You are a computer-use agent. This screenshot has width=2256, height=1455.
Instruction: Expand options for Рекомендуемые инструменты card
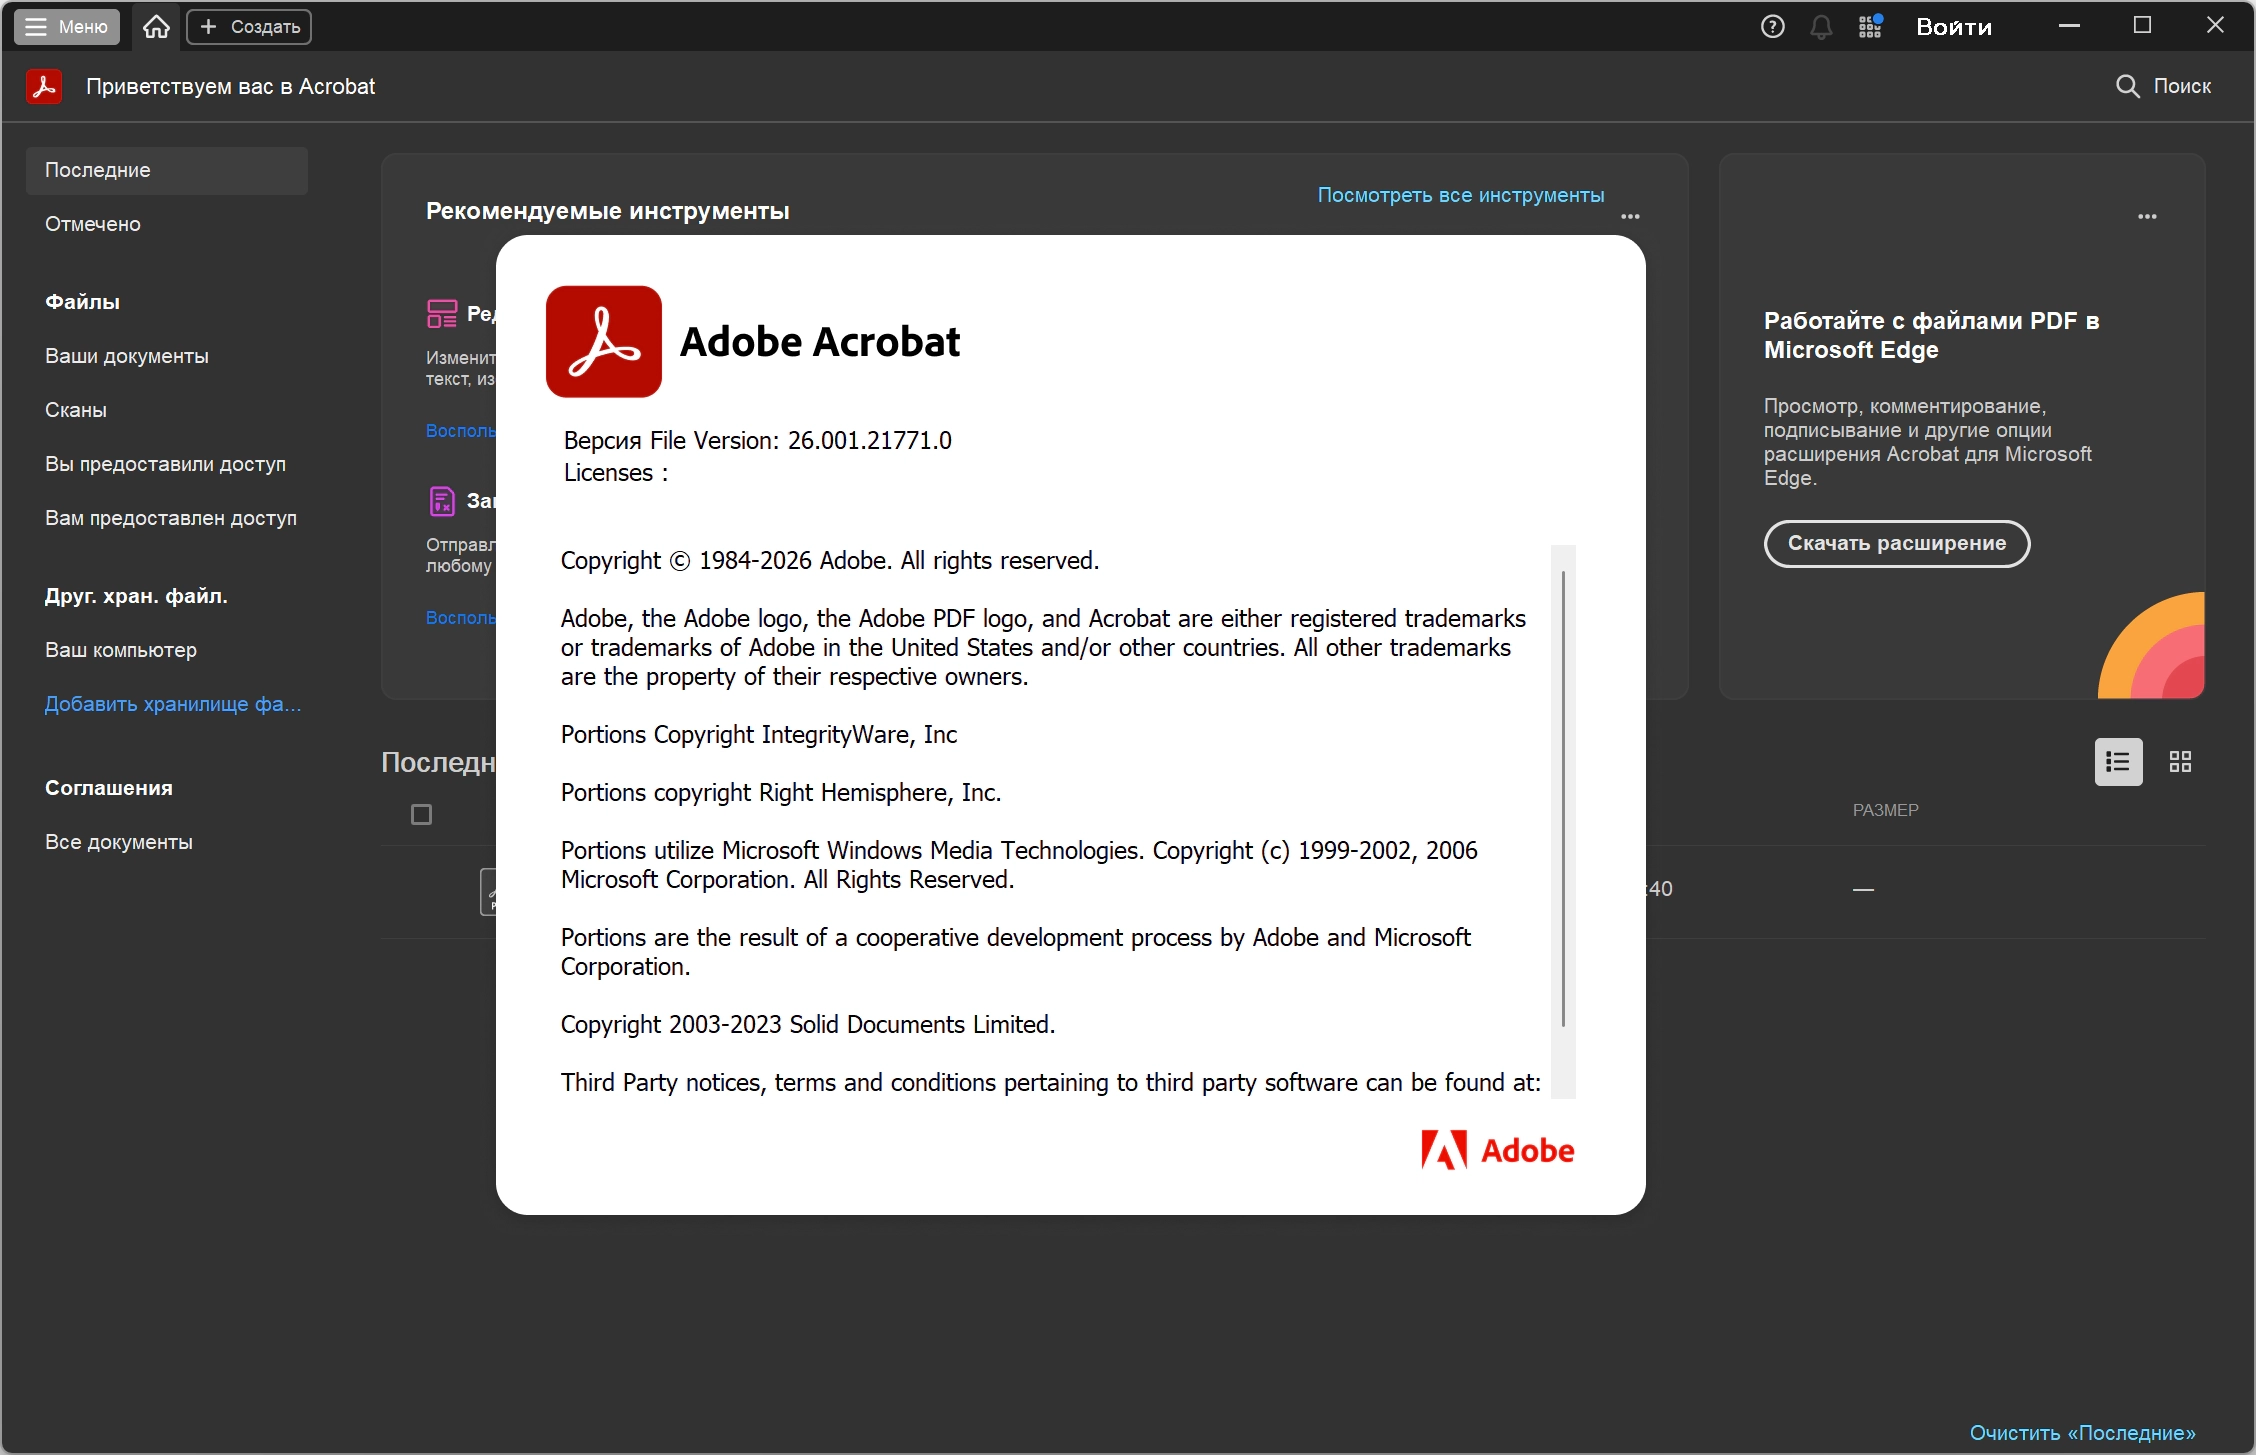[1630, 216]
